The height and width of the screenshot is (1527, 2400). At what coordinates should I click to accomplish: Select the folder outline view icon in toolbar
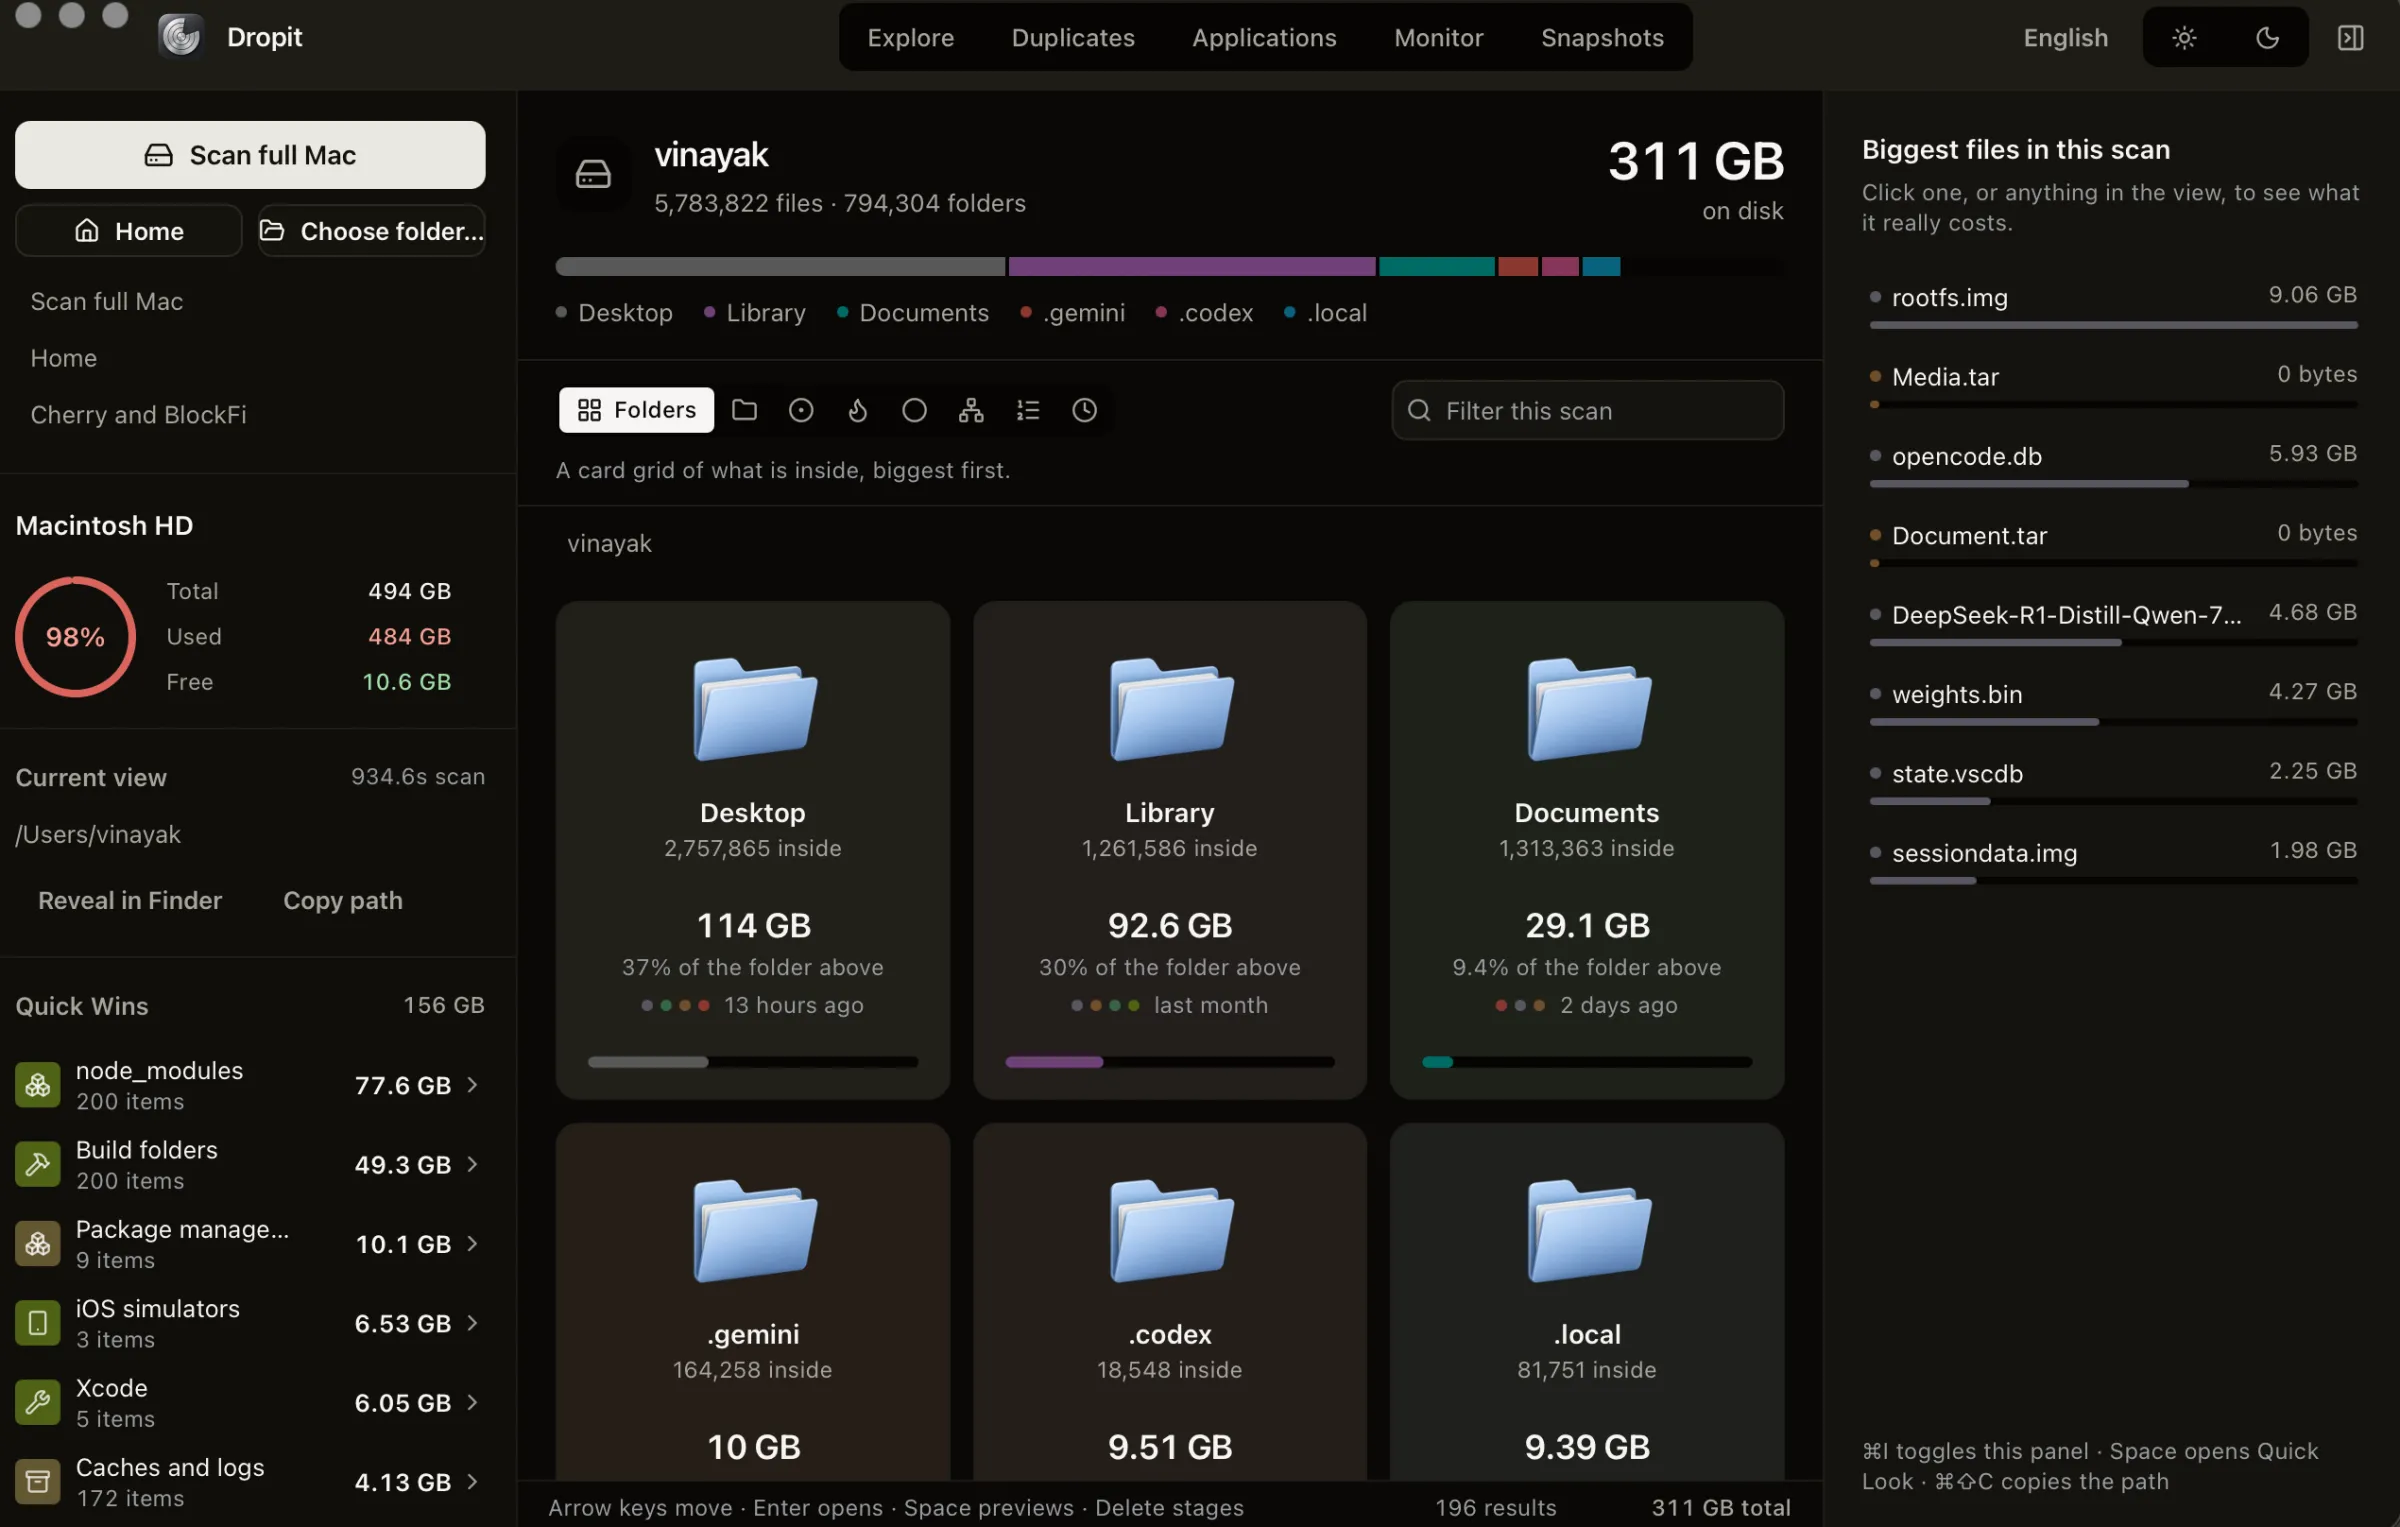(x=744, y=410)
